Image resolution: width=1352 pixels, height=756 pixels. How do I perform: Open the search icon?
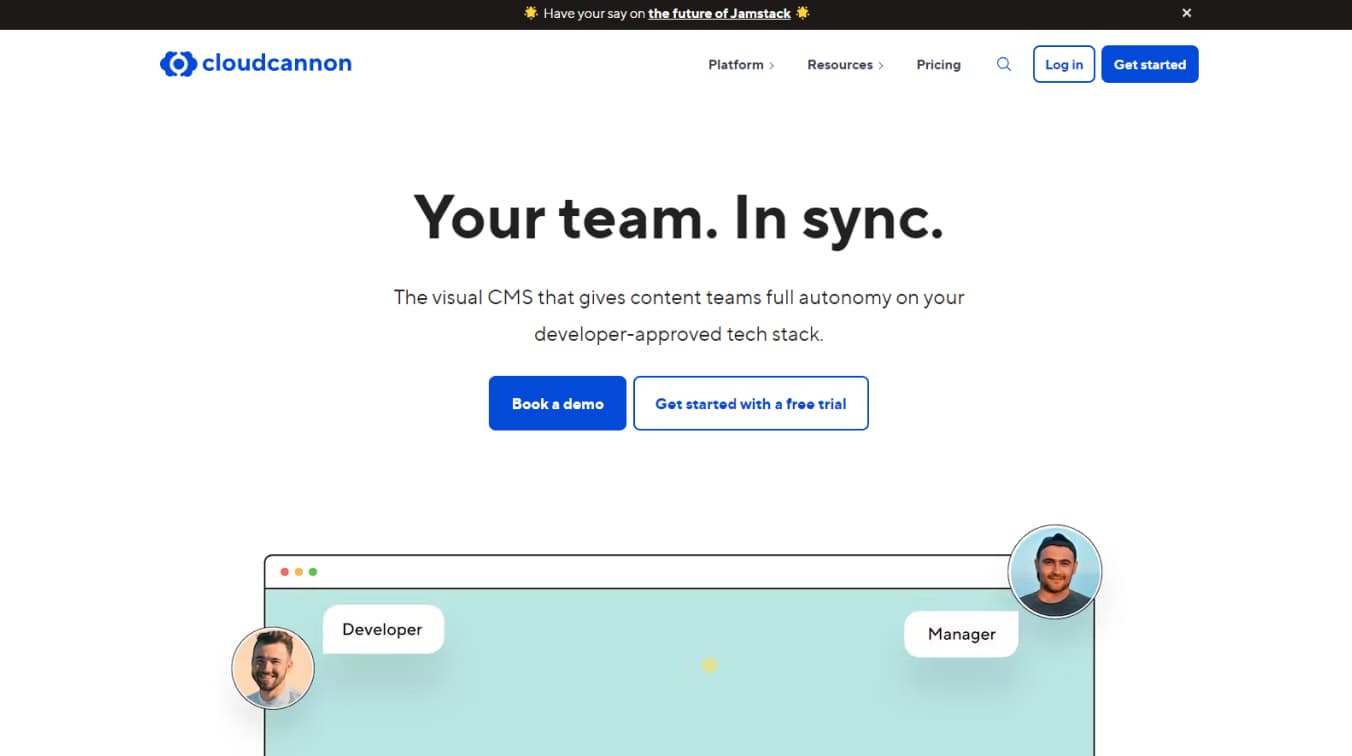click(x=1003, y=64)
